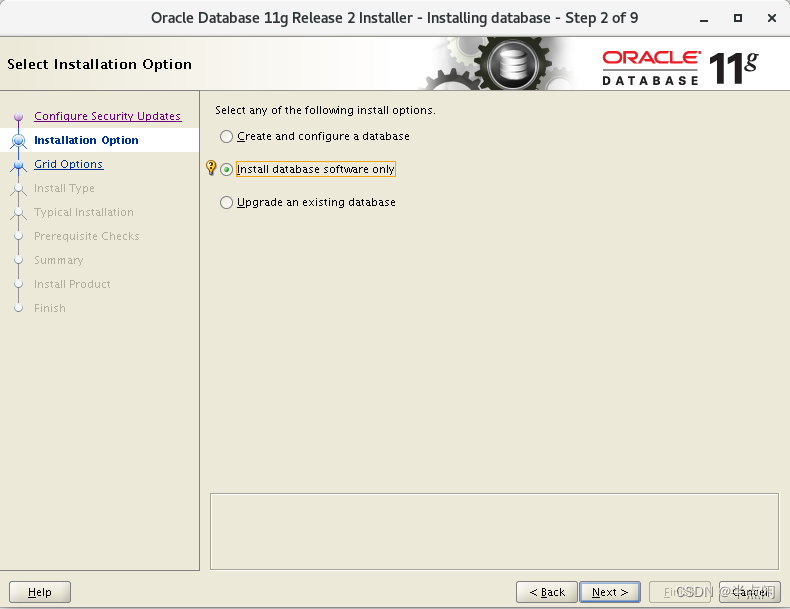This screenshot has height=609, width=790.
Task: Click the Configure Security Updates step bullet
Action: (19, 117)
